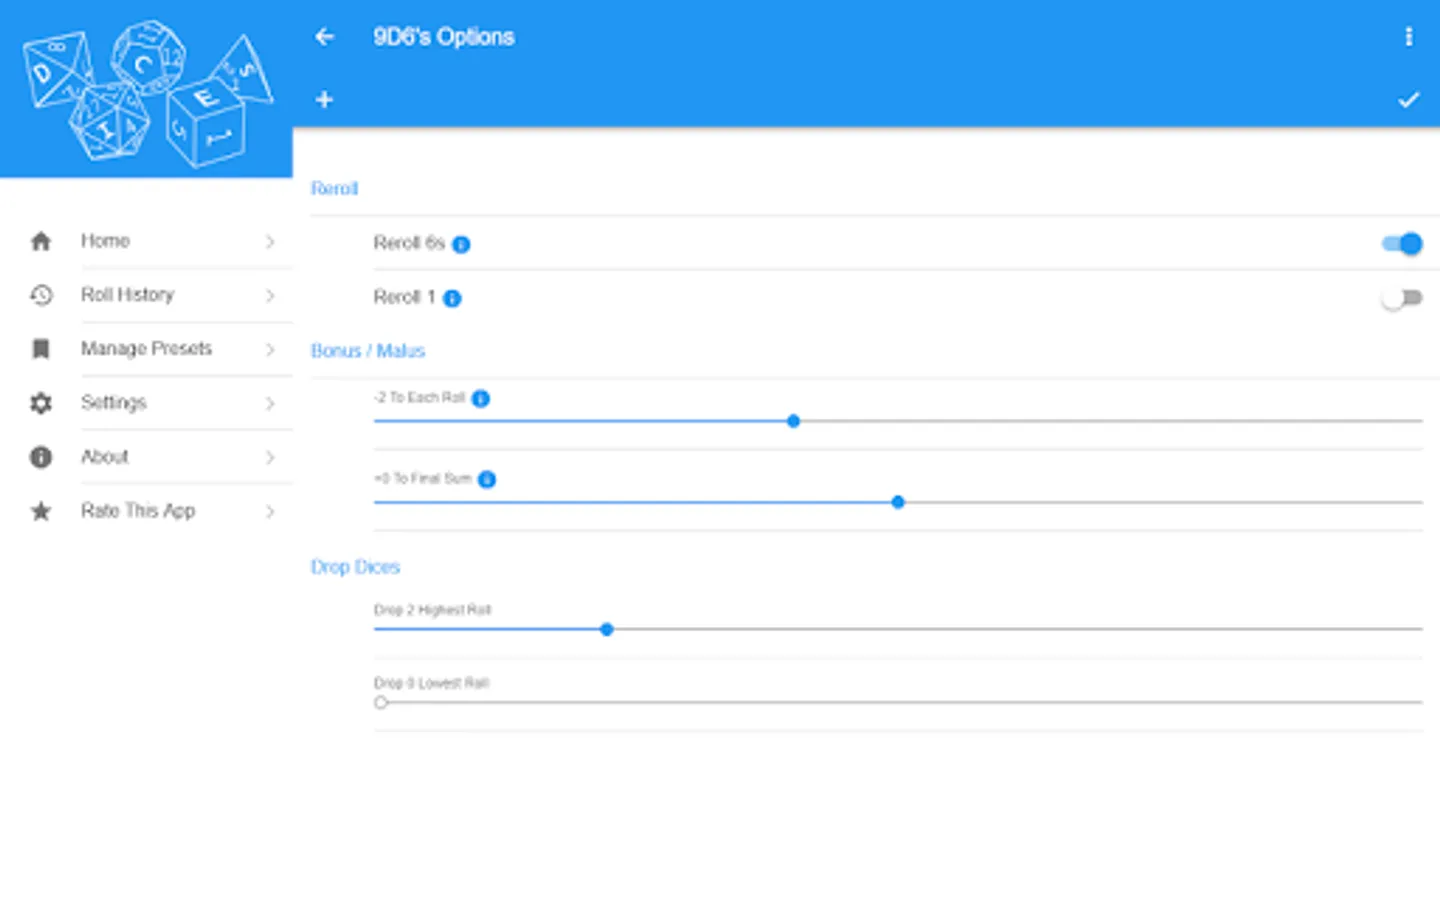Expand the Roll History chevron
Screen dimensions: 1440x900
point(270,296)
